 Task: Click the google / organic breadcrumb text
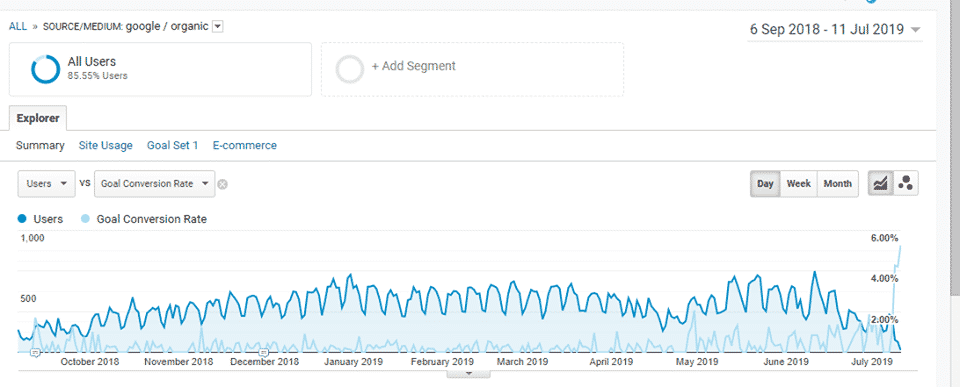click(x=167, y=27)
